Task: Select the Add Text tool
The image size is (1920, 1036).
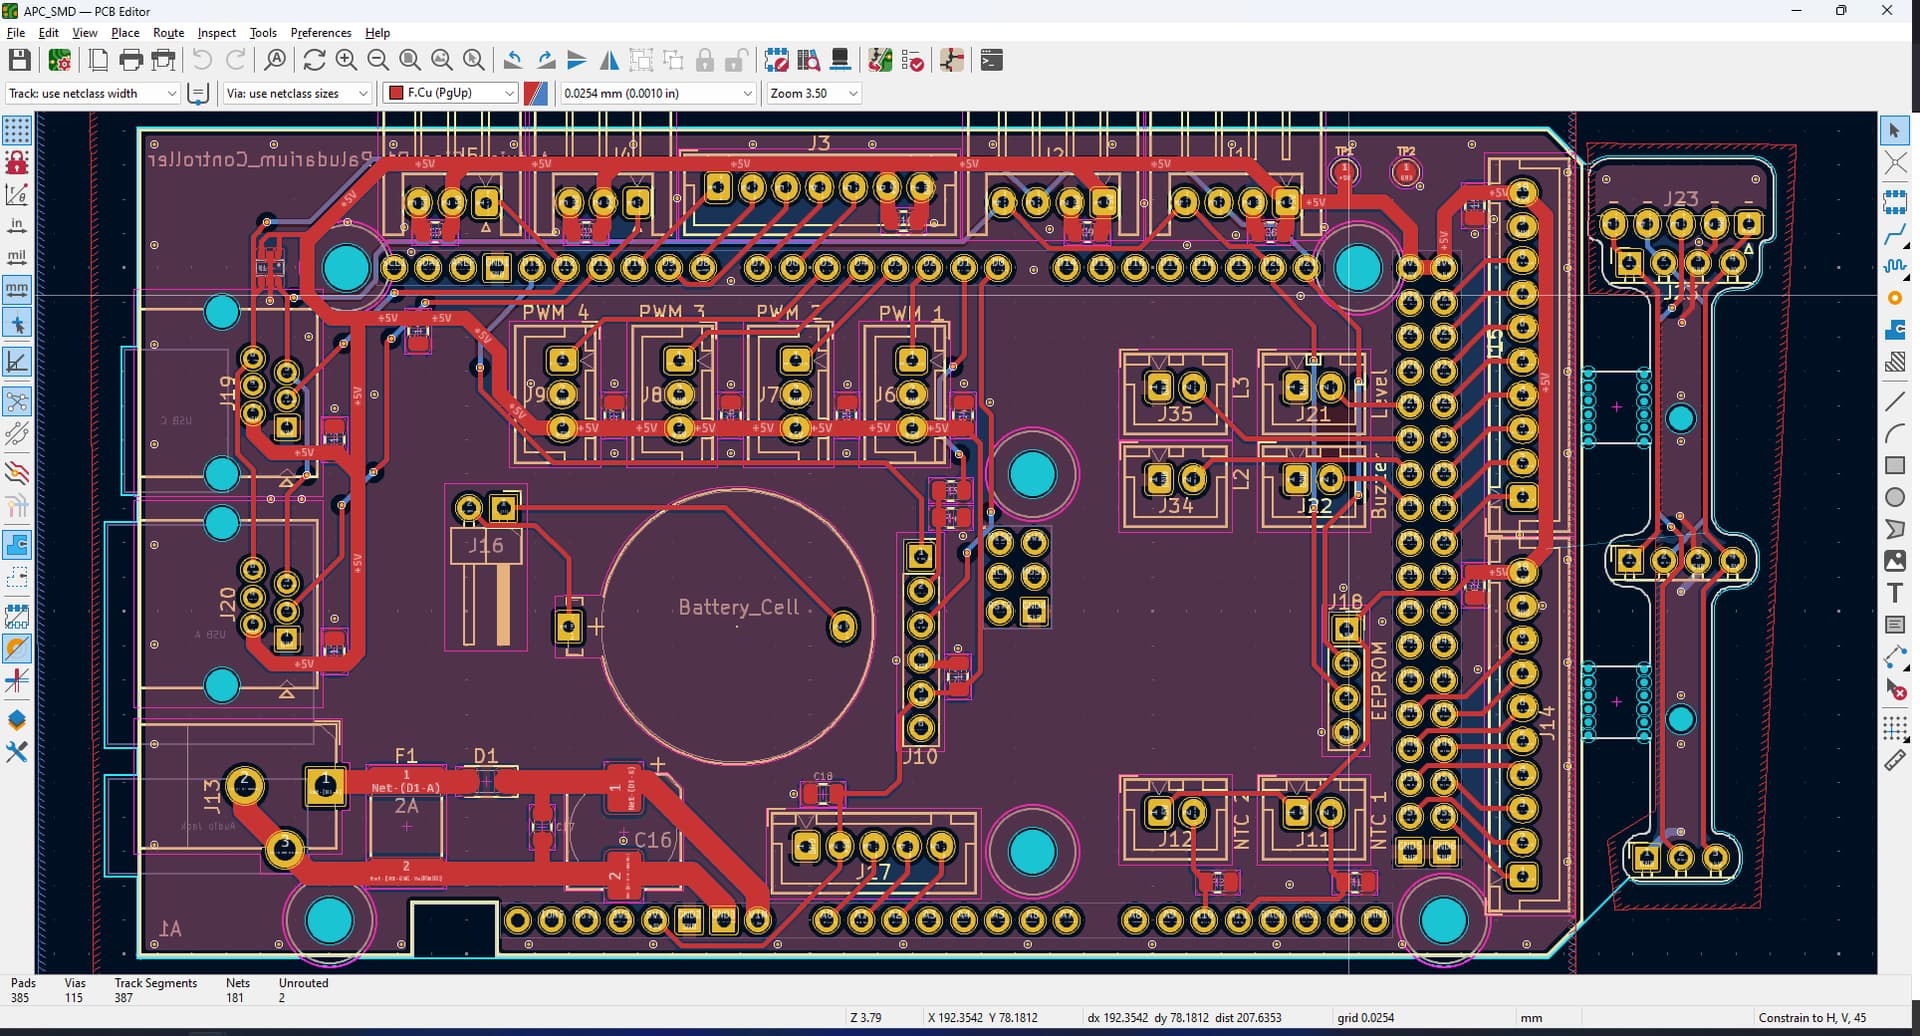Action: pyautogui.click(x=1896, y=592)
